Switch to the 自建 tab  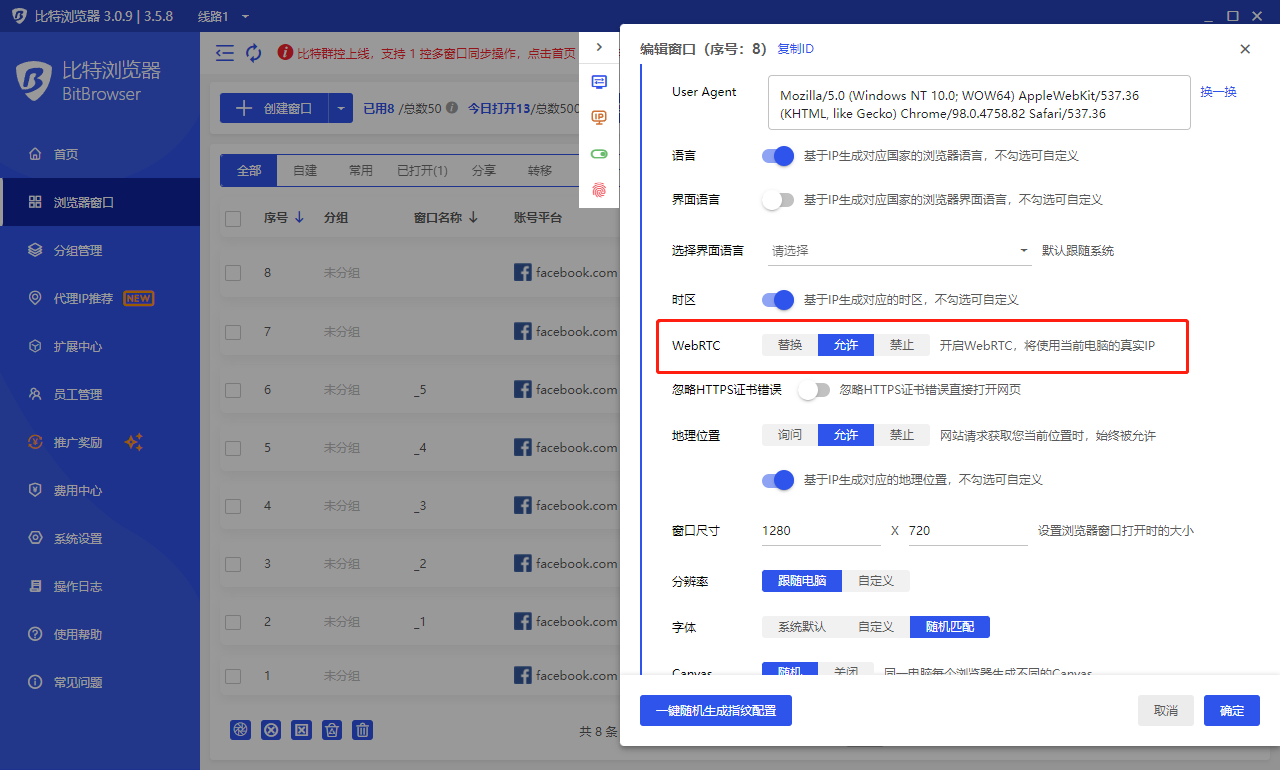[305, 171]
